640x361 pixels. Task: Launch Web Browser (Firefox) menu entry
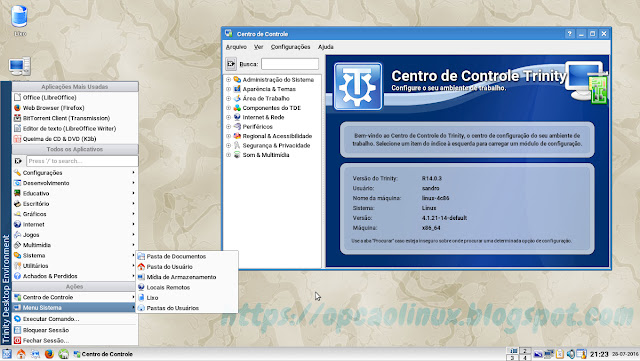click(x=75, y=108)
